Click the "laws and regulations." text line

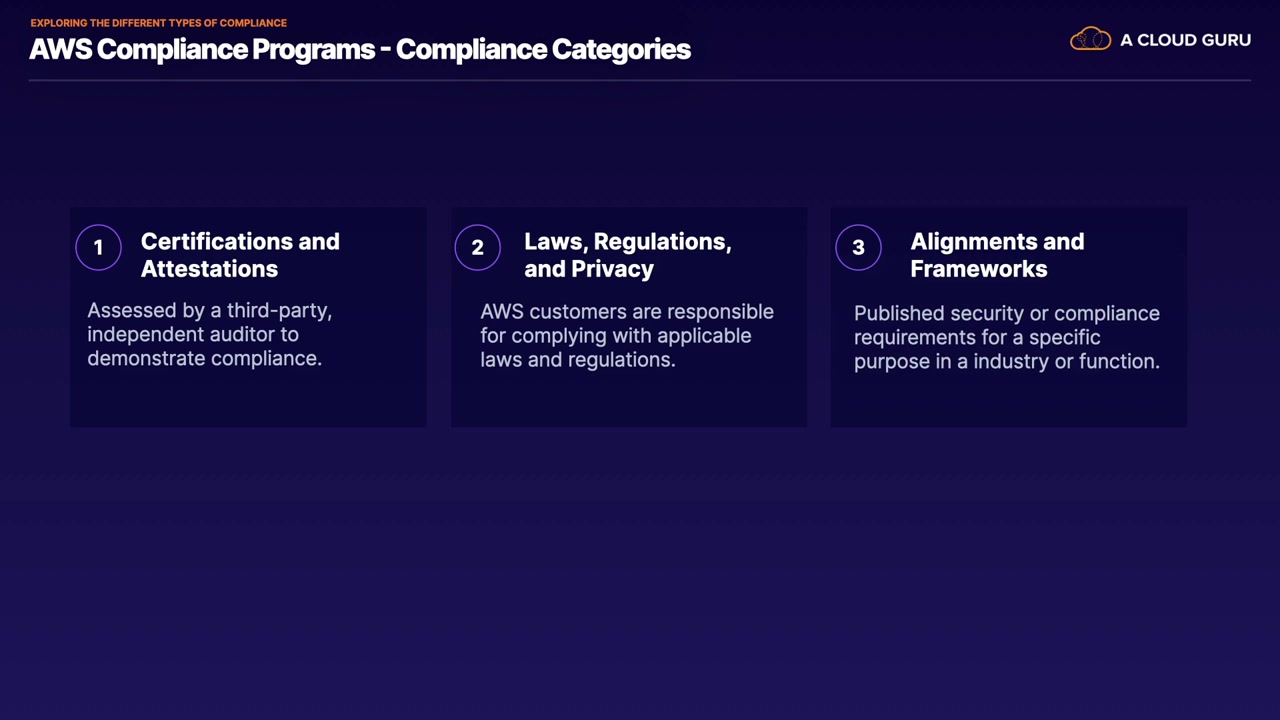578,359
